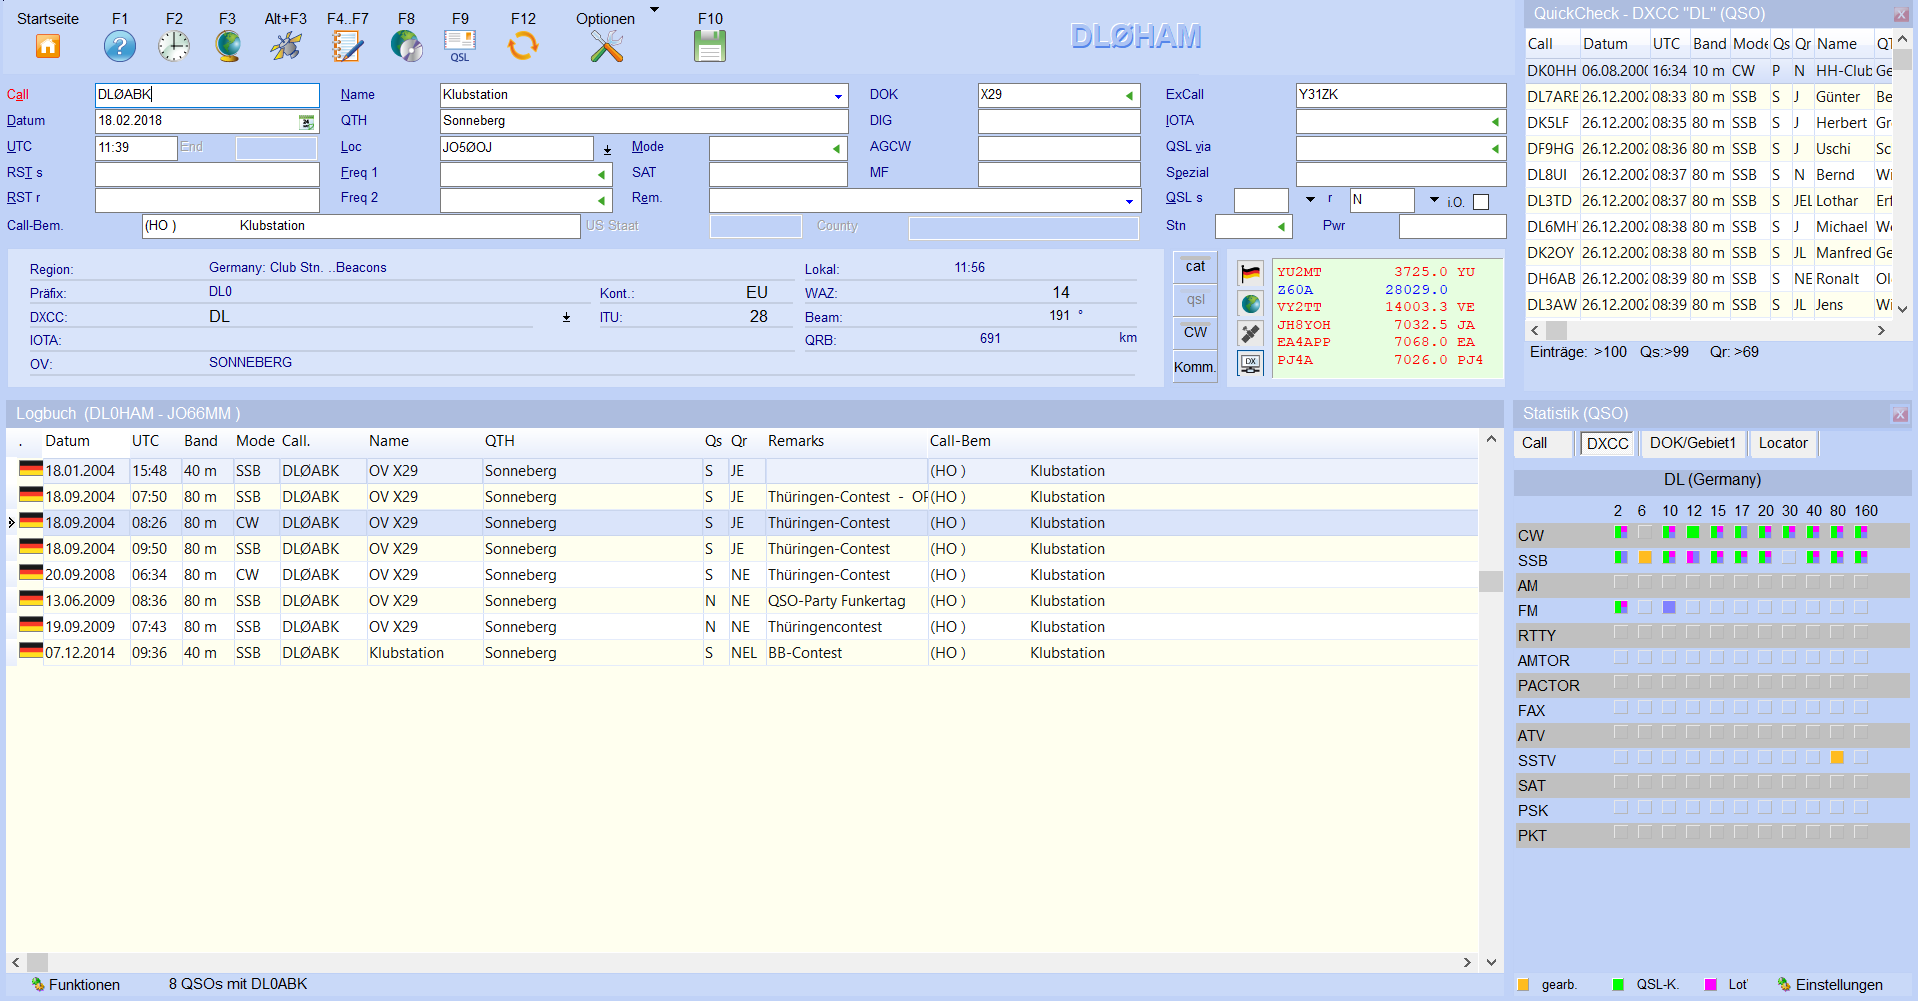Viewport: 1918px width, 1001px height.
Task: Click the SSB 12 m magenta status square
Action: (1693, 557)
